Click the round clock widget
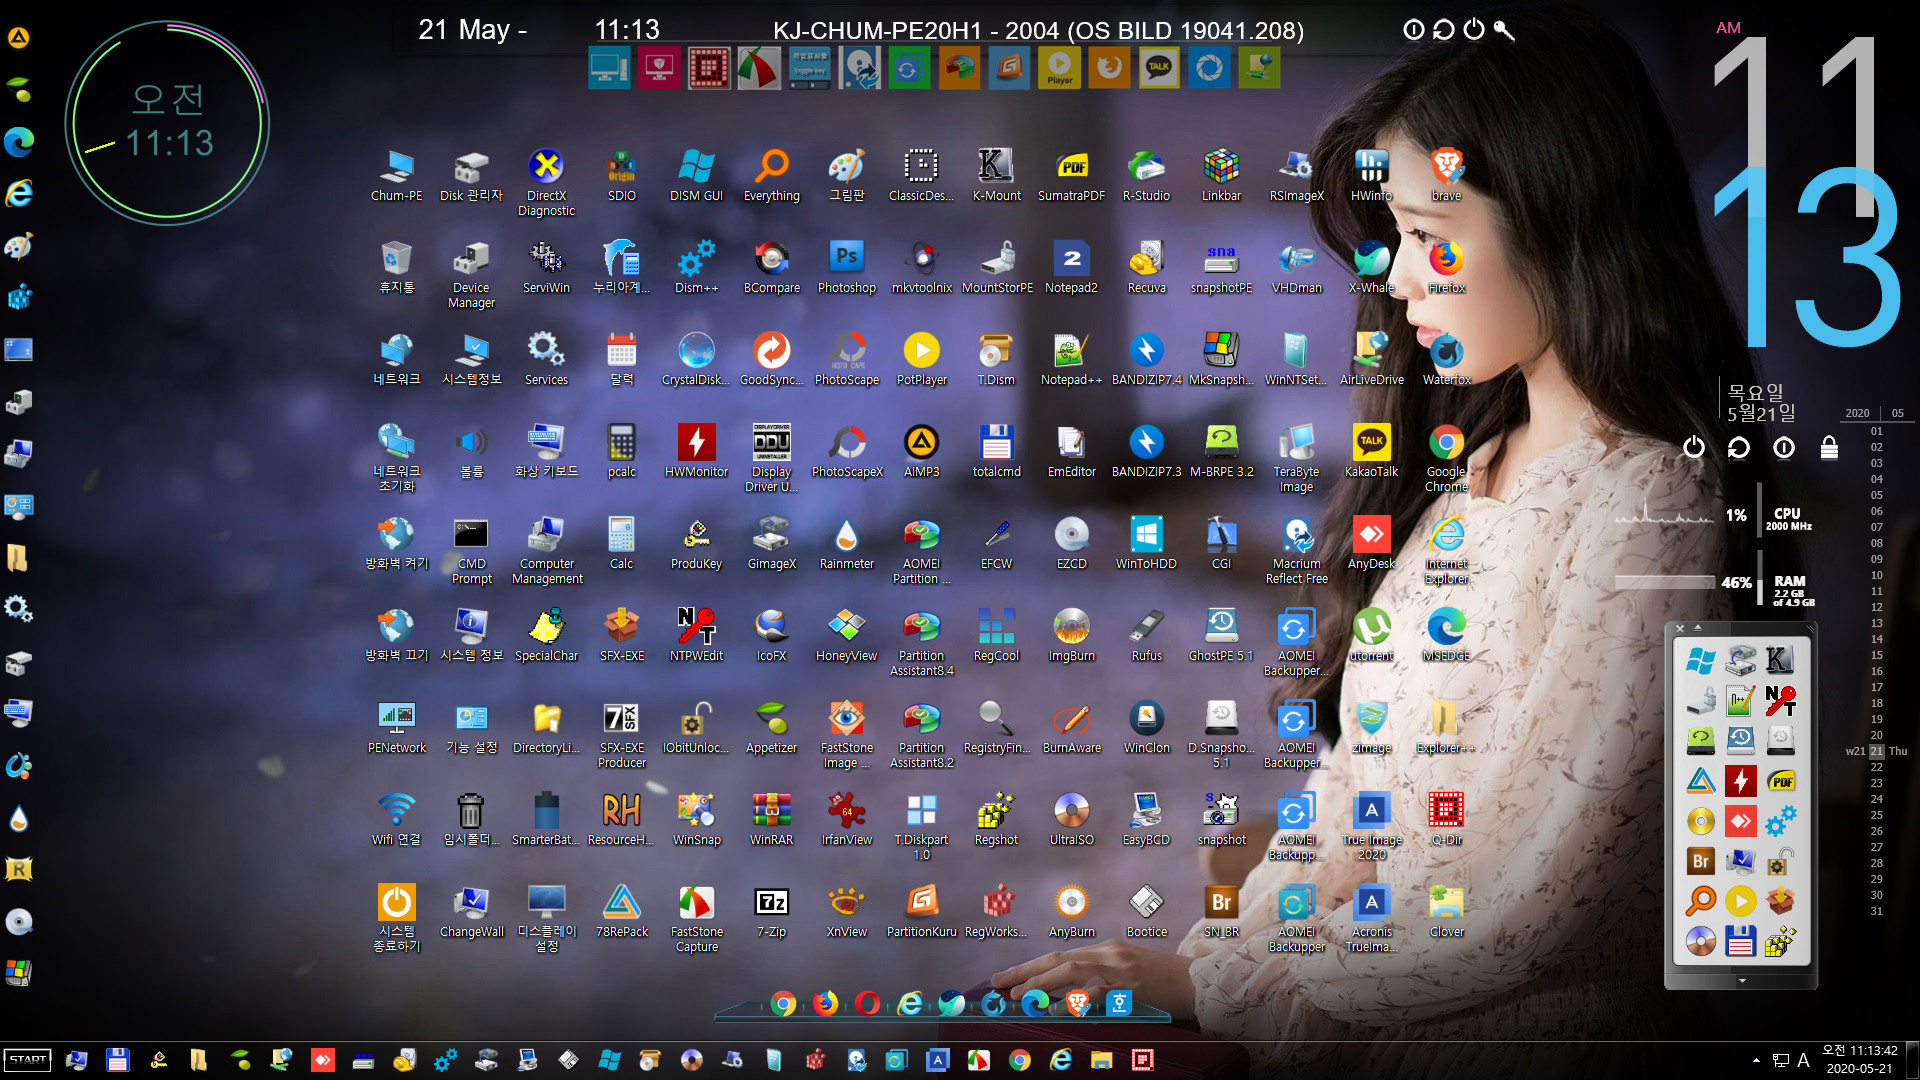Image resolution: width=1920 pixels, height=1080 pixels. [167, 123]
